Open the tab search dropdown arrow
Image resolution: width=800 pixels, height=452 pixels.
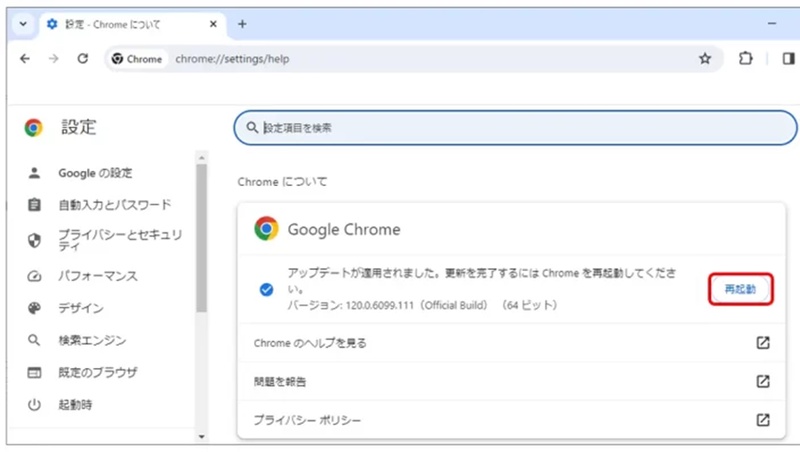point(23,24)
